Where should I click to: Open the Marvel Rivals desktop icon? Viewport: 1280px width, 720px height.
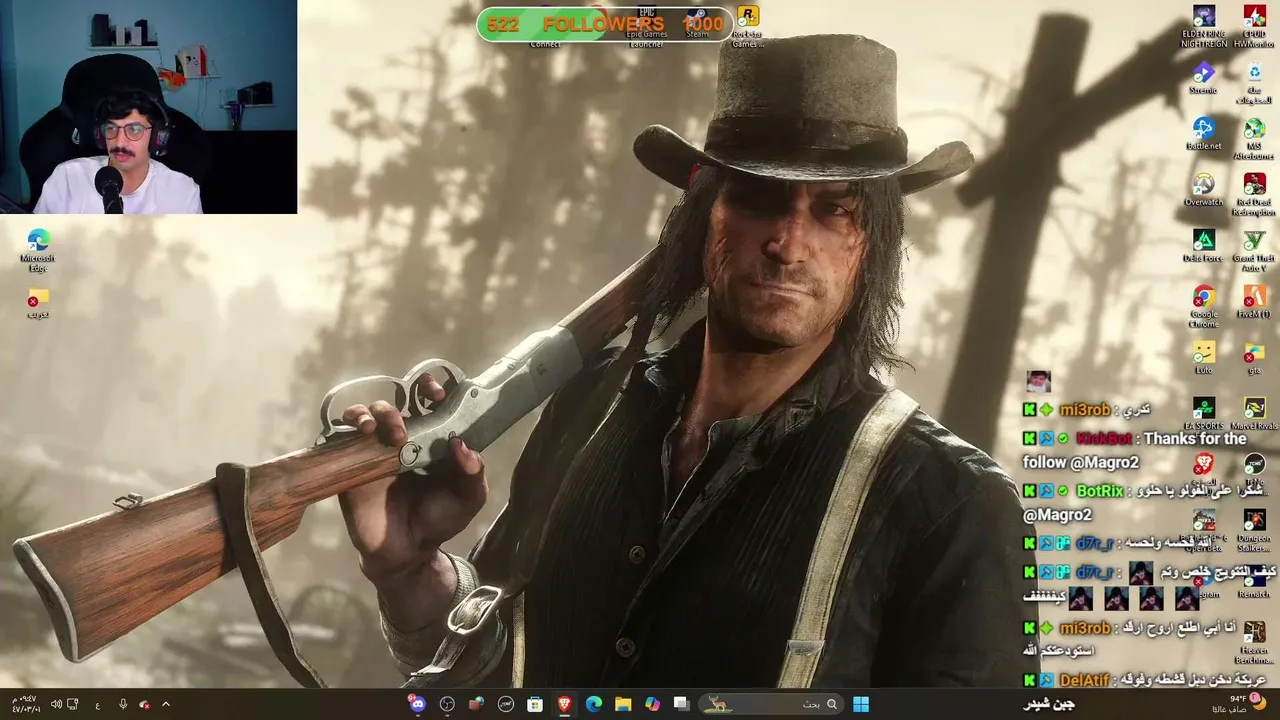point(1254,414)
